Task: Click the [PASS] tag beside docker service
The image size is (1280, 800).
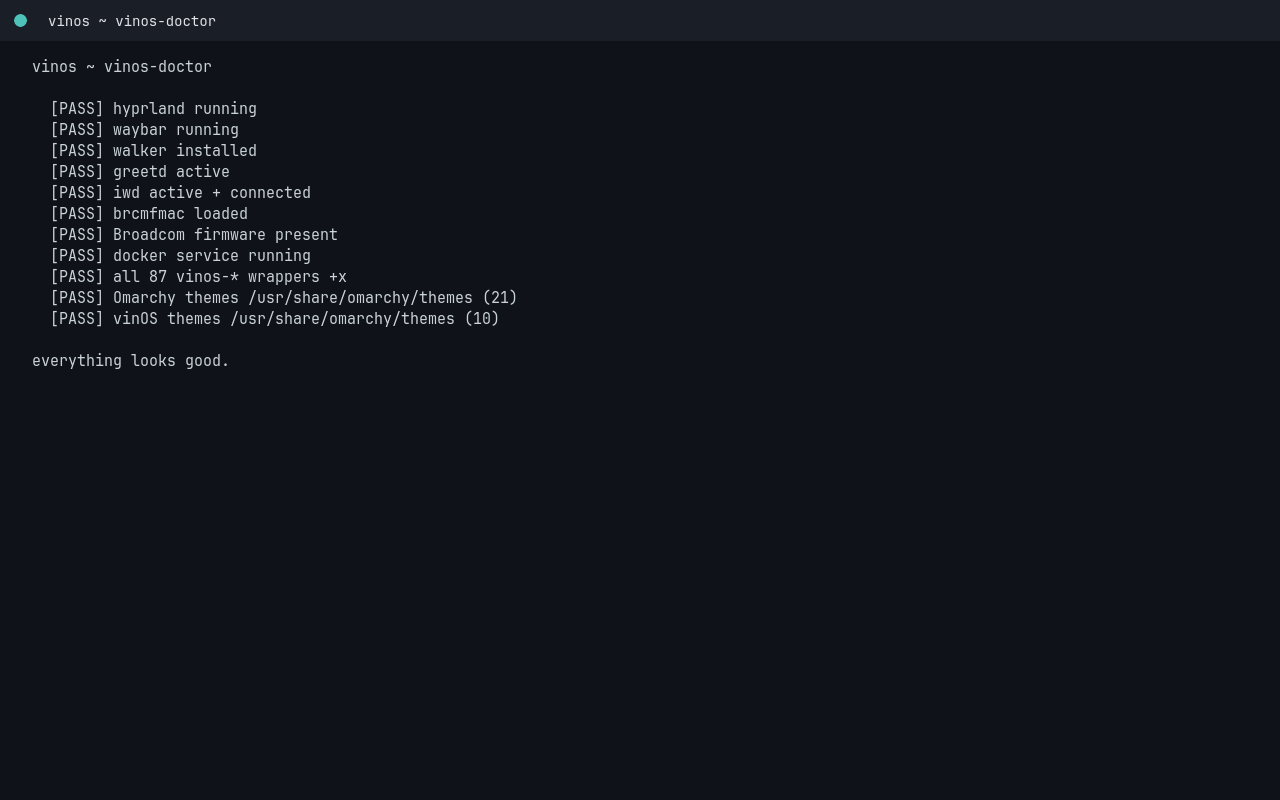Action: [x=77, y=256]
